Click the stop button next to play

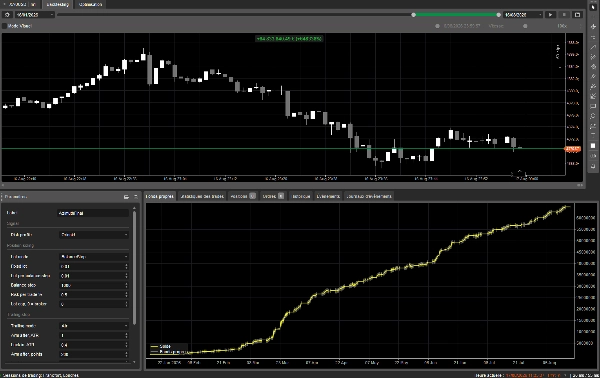point(564,15)
